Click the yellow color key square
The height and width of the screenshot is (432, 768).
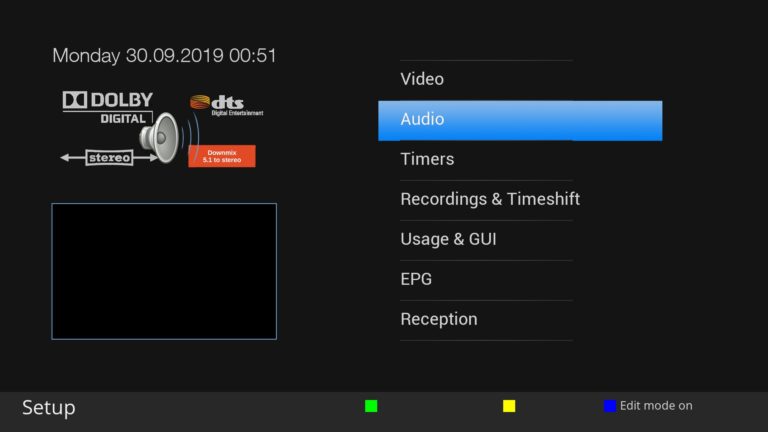pyautogui.click(x=509, y=406)
